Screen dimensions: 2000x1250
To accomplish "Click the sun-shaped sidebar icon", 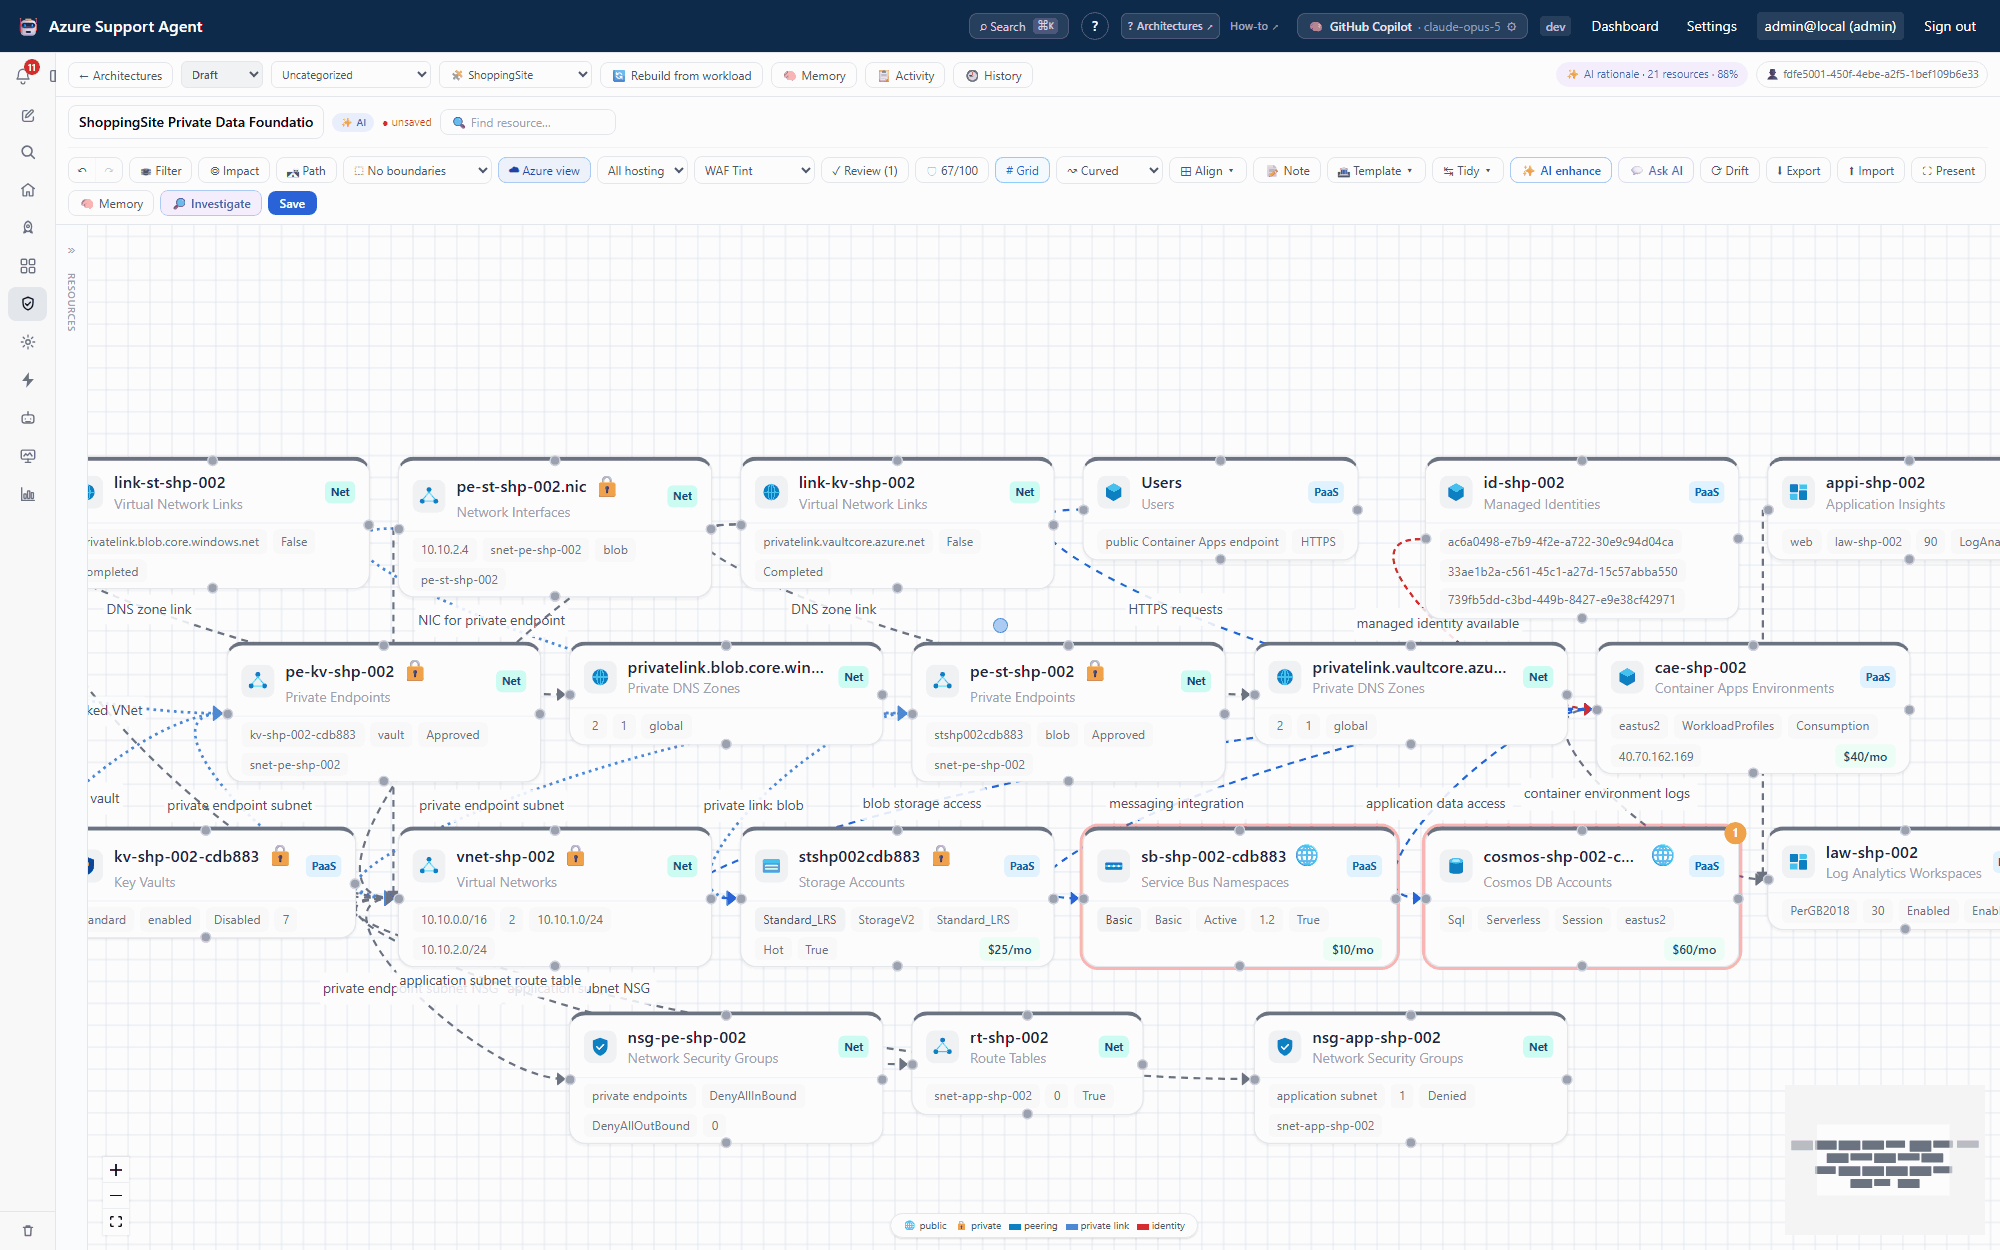I will coord(28,342).
